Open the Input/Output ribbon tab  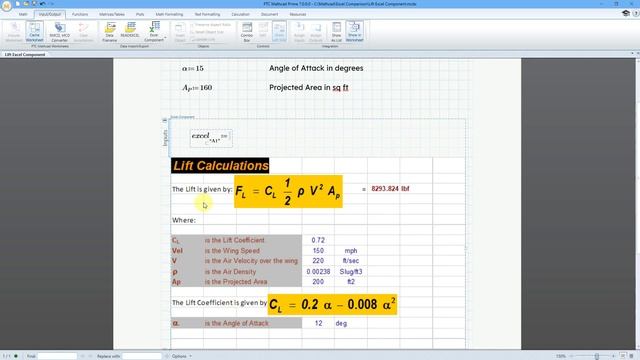[x=50, y=14]
